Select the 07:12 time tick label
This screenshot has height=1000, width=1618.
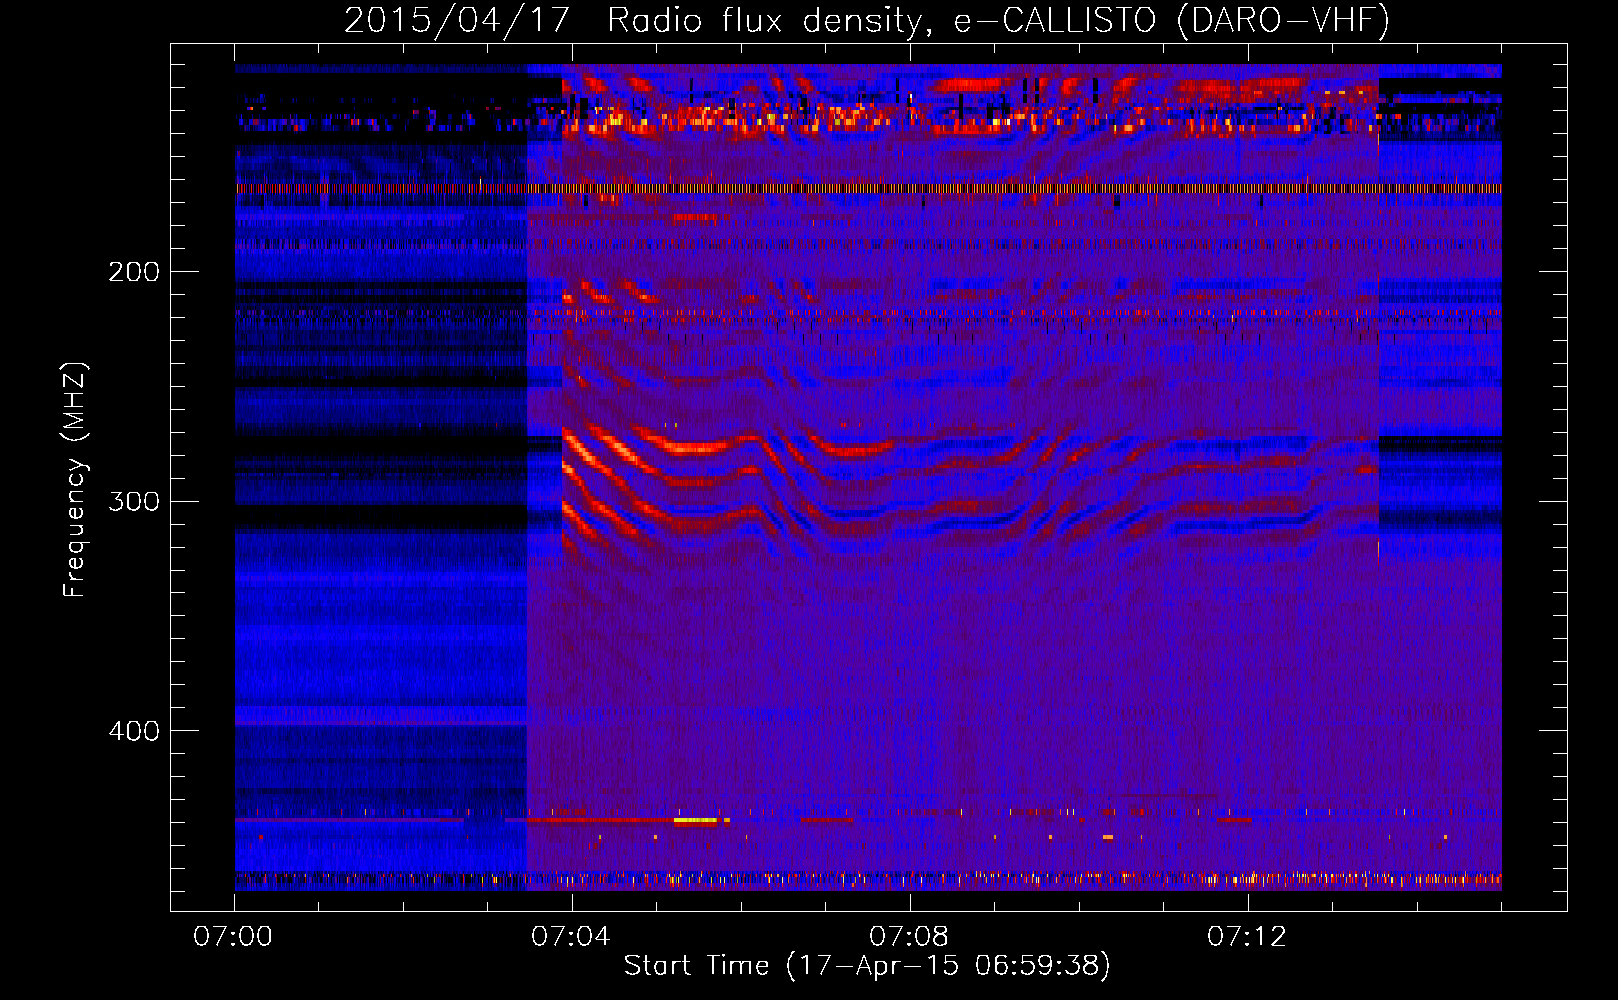(1247, 936)
